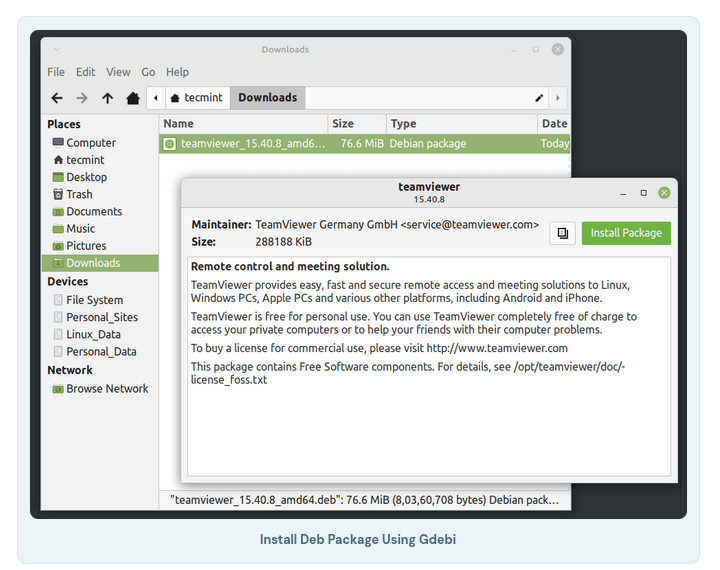Viewport: 720px width, 570px height.
Task: Toggle location entry with the pencil icon
Action: click(x=539, y=98)
